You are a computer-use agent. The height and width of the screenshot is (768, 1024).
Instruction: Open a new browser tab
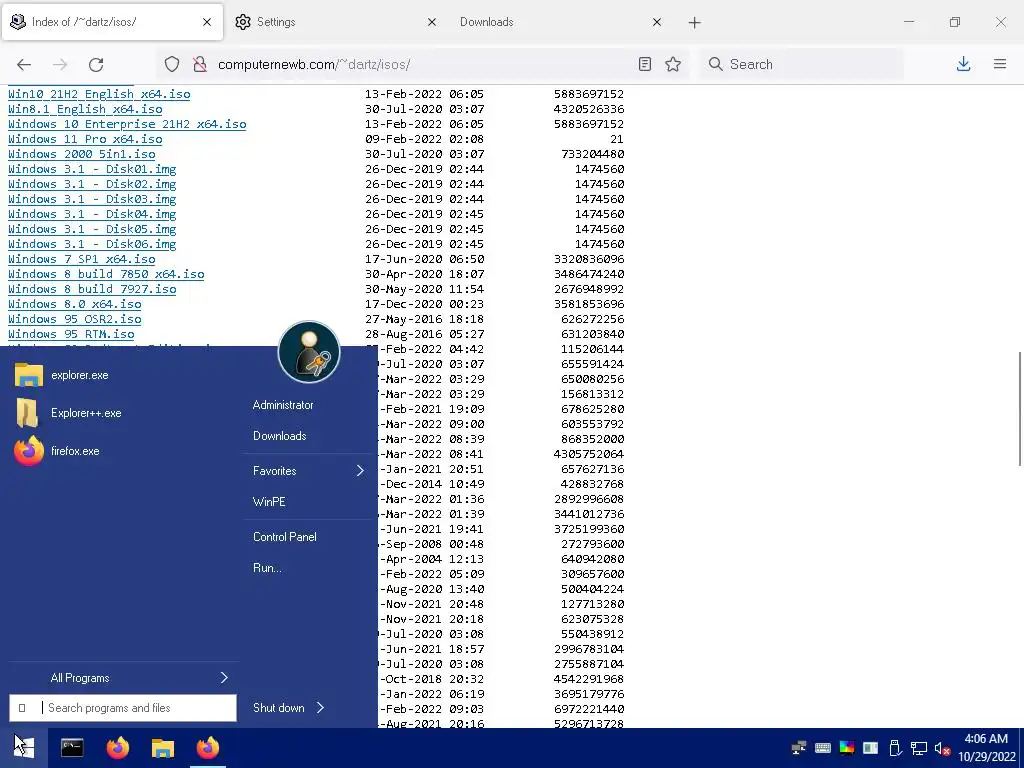pos(694,22)
